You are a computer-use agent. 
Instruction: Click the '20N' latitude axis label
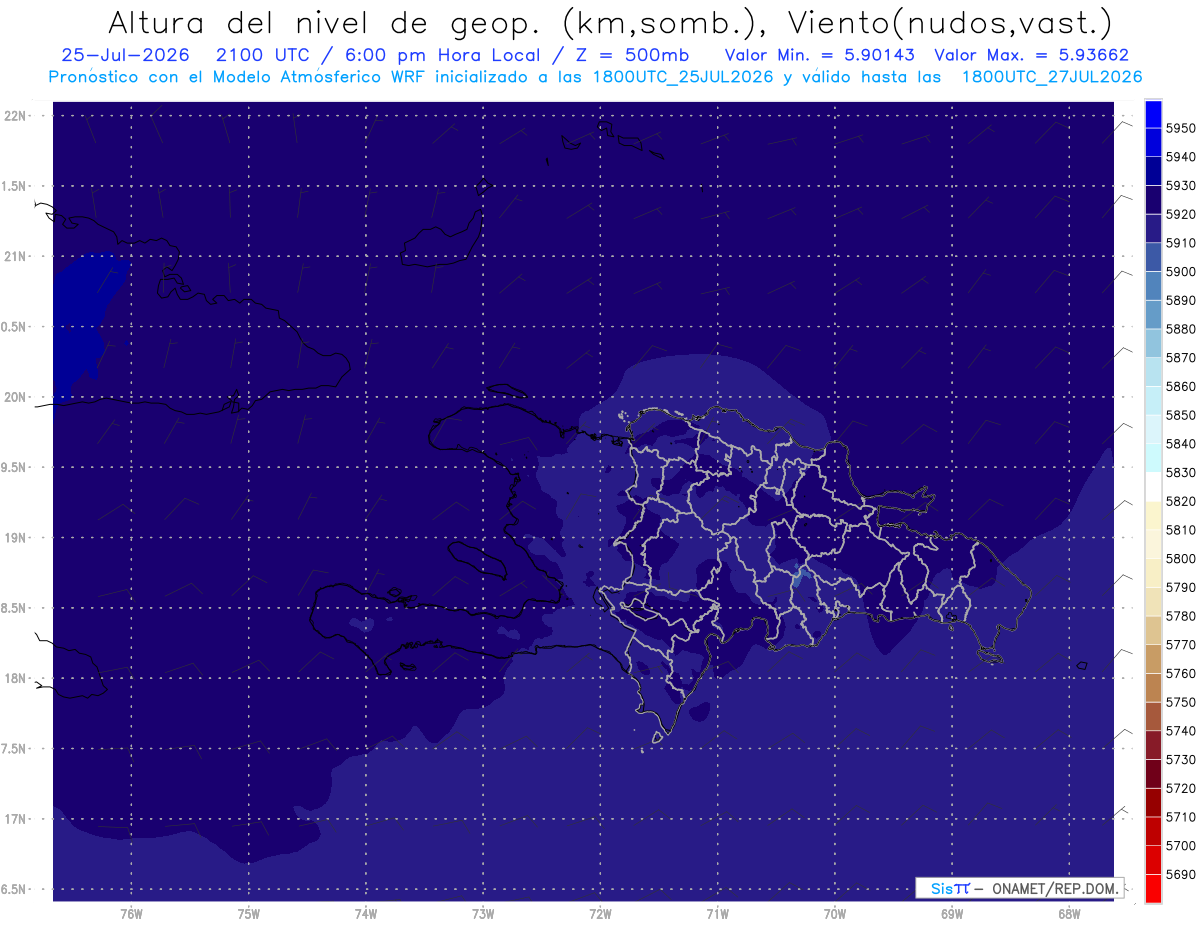pyautogui.click(x=16, y=398)
